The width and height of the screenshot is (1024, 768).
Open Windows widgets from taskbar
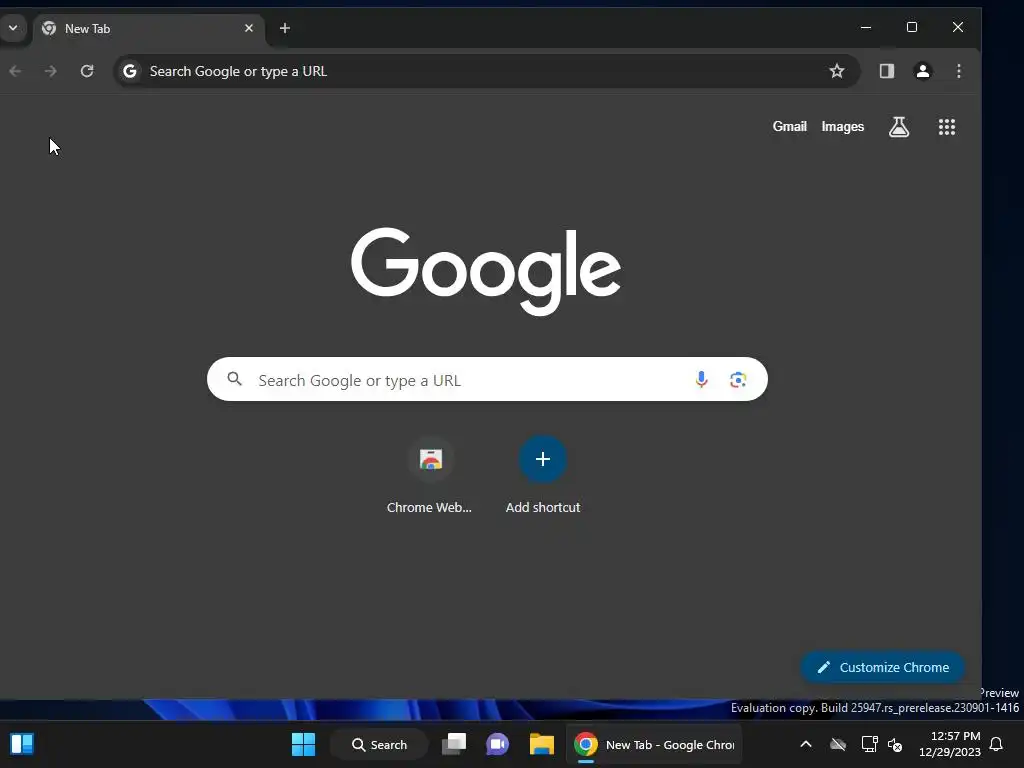(22, 744)
